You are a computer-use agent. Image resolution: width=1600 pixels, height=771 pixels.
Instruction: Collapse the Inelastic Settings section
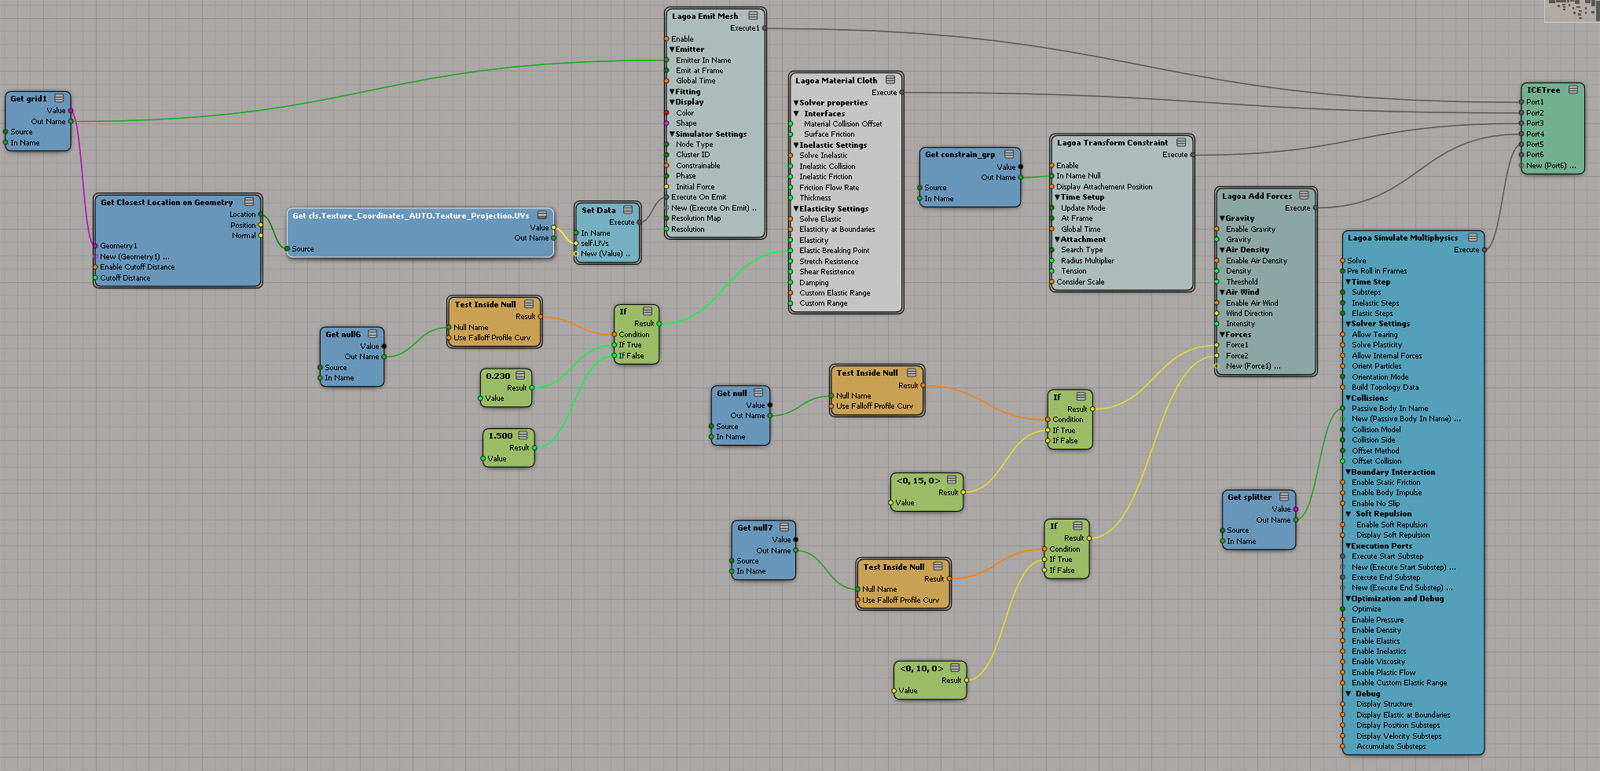796,145
